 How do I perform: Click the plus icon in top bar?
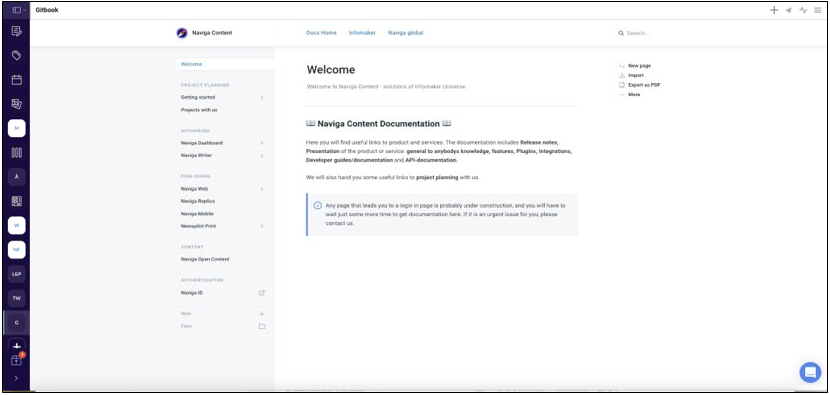click(774, 10)
